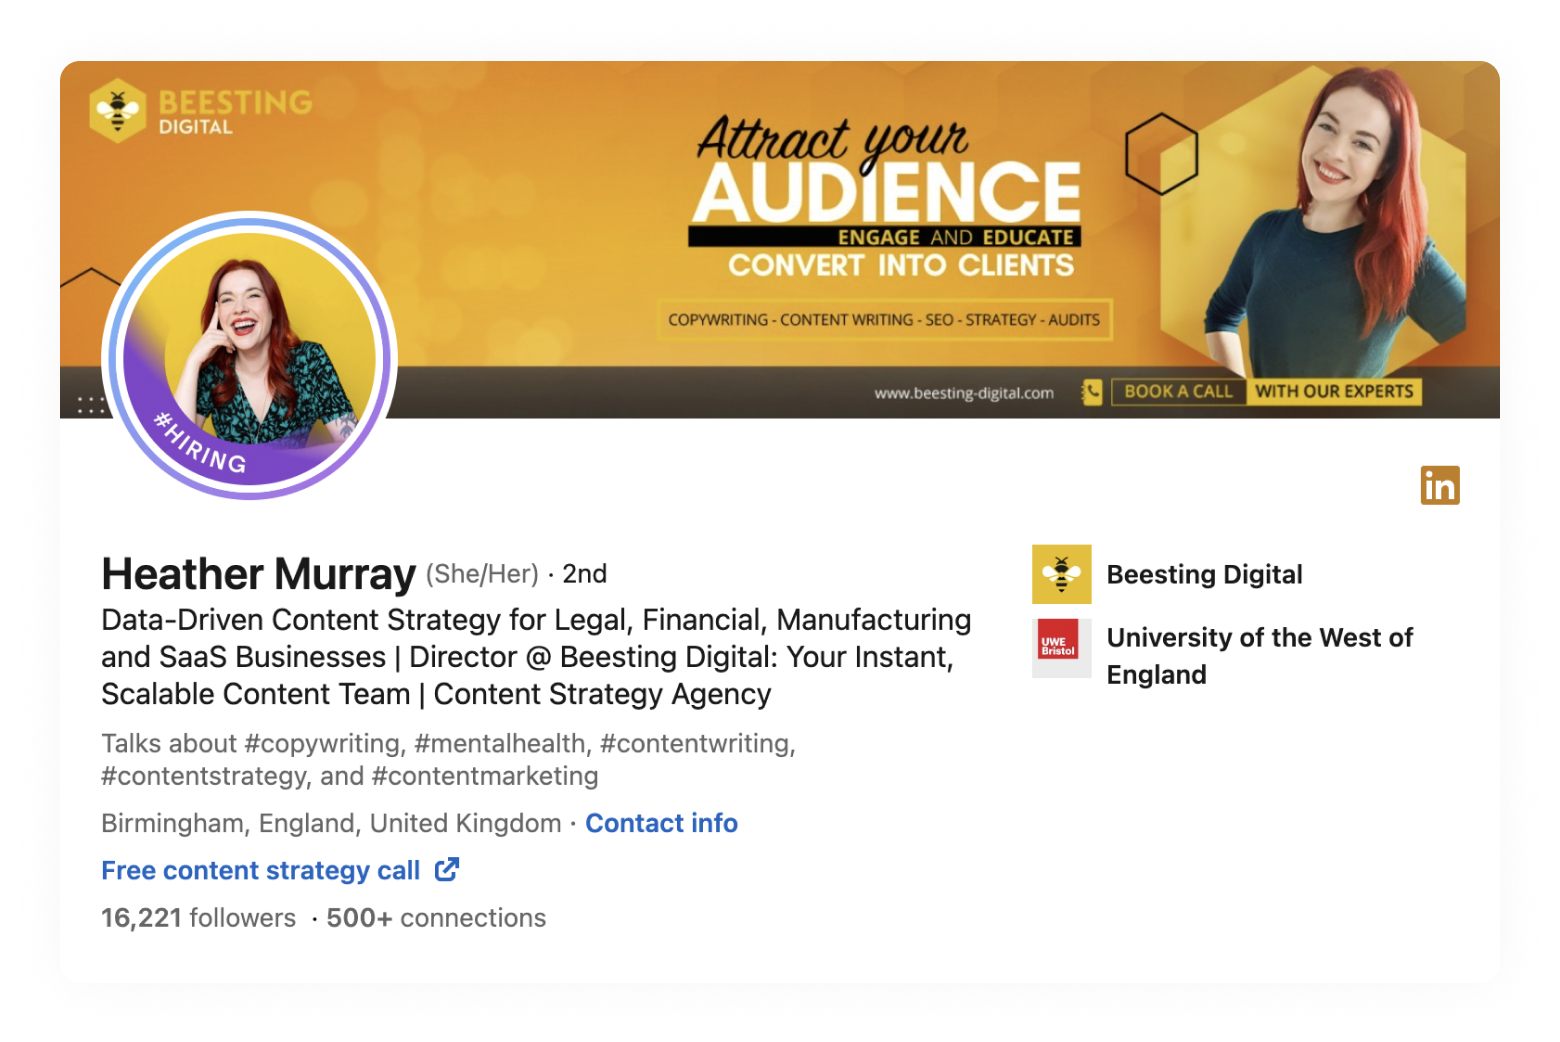Open the UWE Bristol university logo
This screenshot has width=1560, height=1042.
pos(1061,647)
